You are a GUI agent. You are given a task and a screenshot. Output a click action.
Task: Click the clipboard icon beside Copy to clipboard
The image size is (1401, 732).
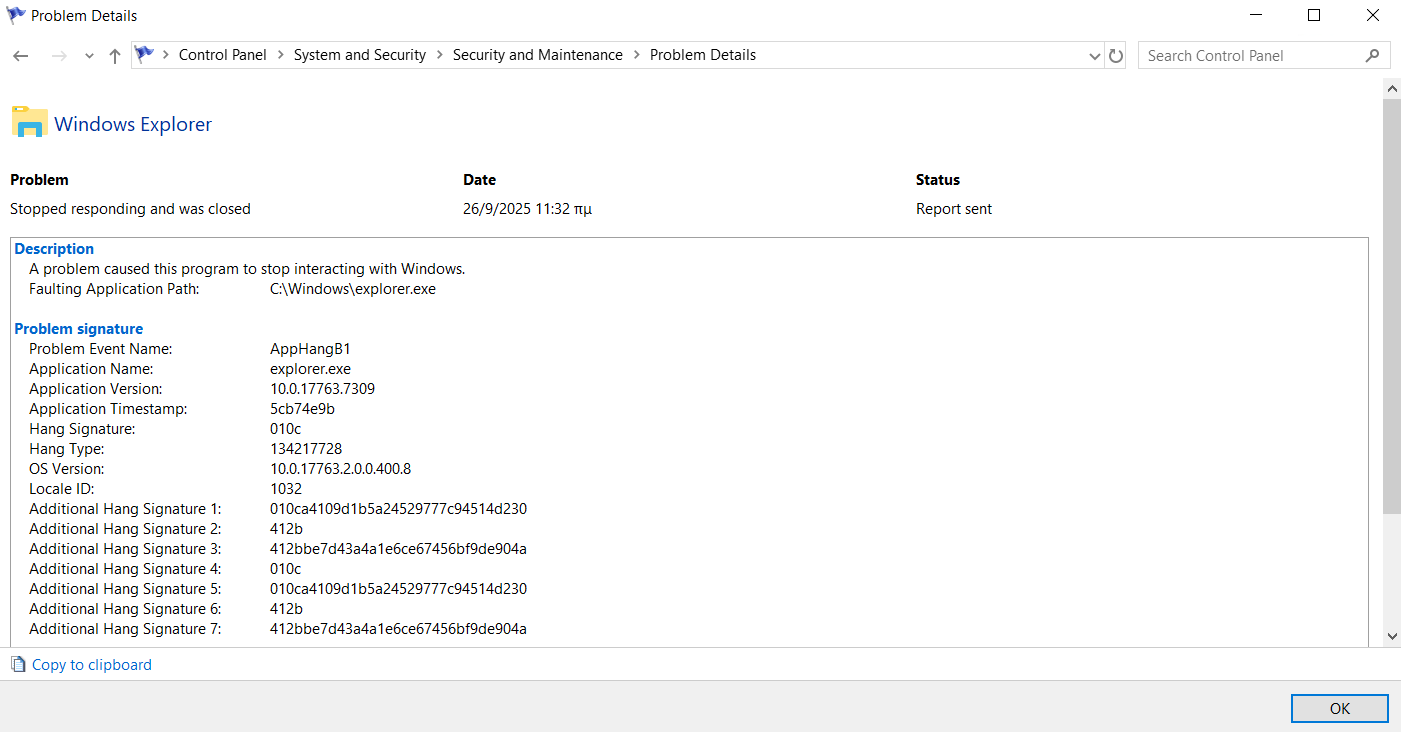[18, 665]
